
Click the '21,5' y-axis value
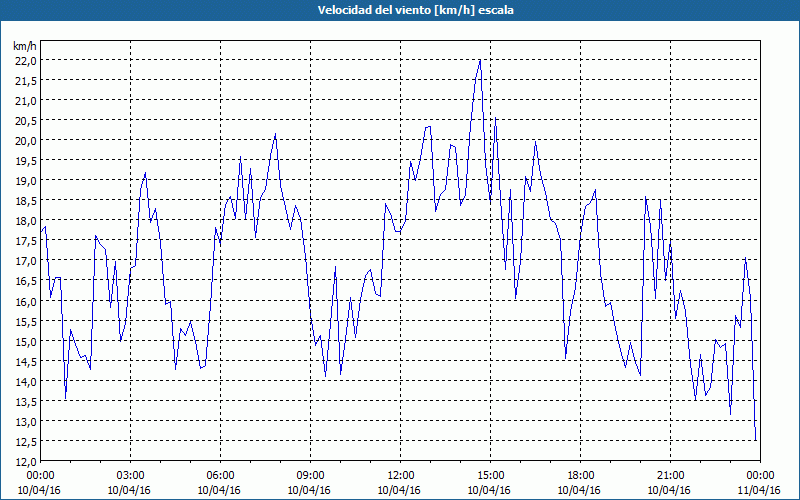tap(26, 80)
